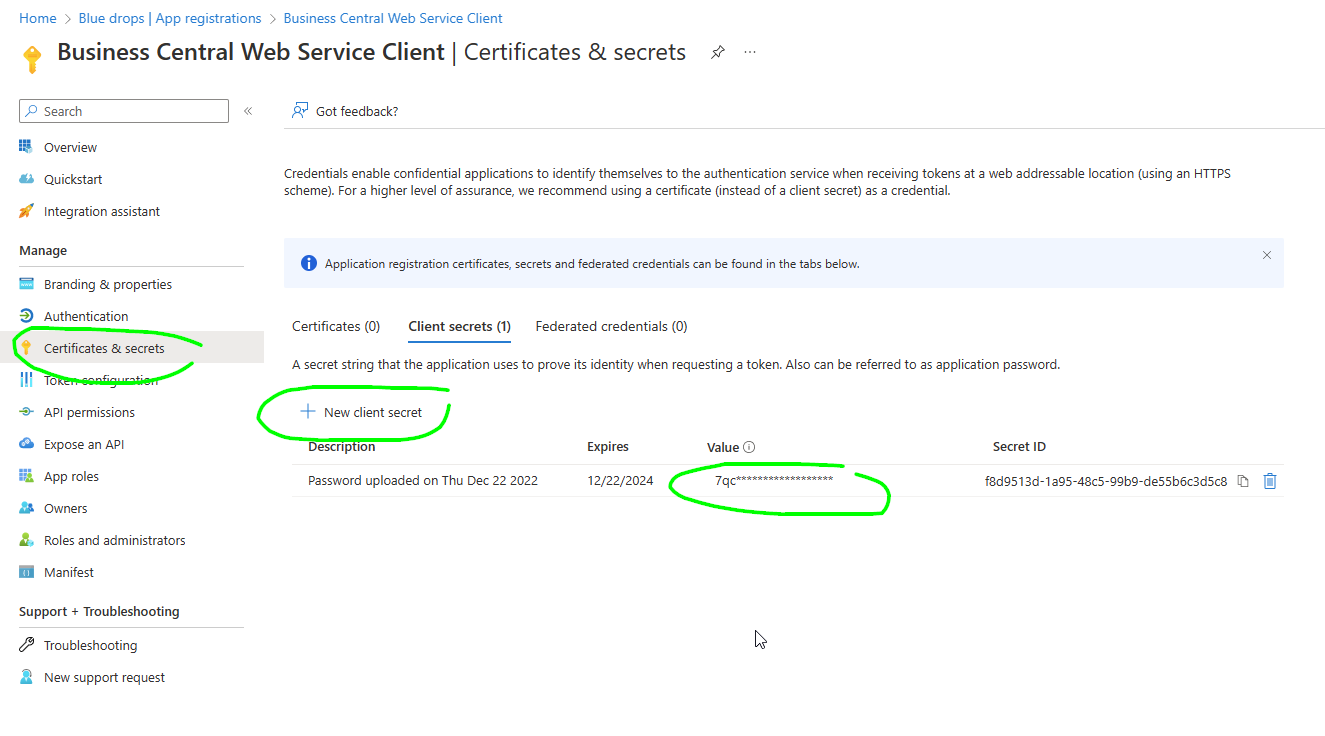Open the more options ellipsis in header
The width and height of the screenshot is (1325, 736).
750,52
